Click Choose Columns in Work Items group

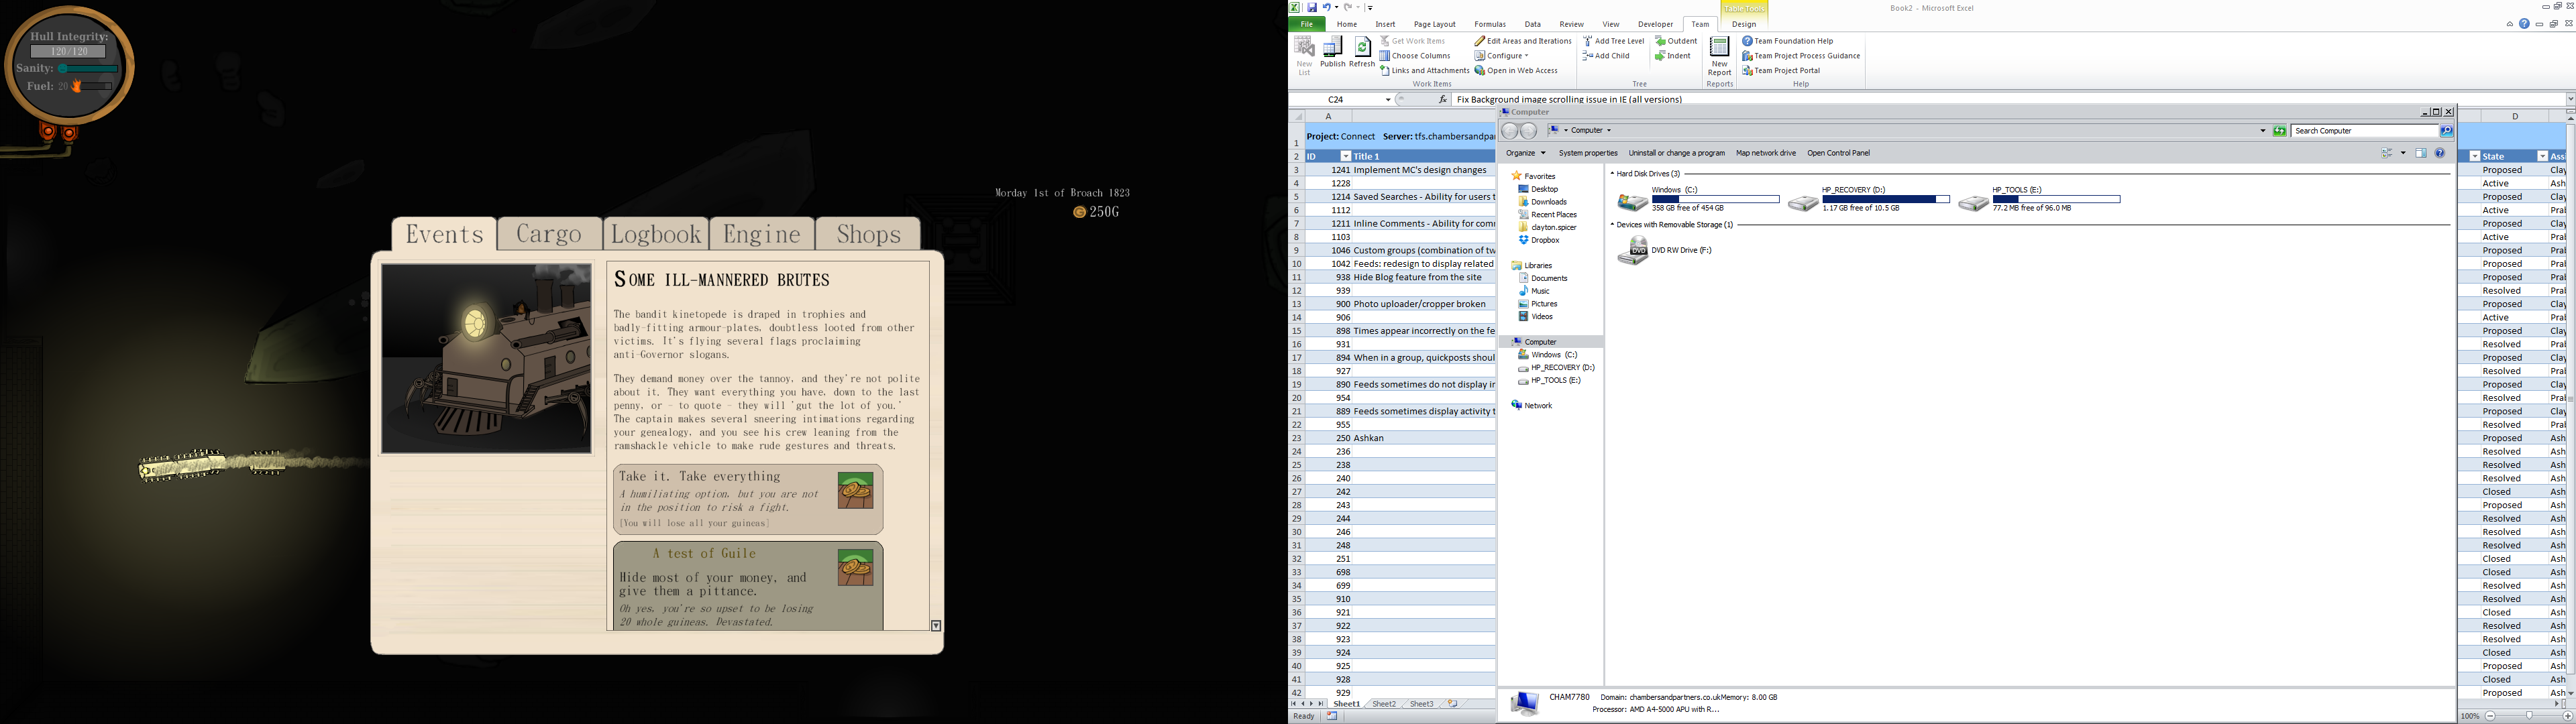[x=1415, y=56]
